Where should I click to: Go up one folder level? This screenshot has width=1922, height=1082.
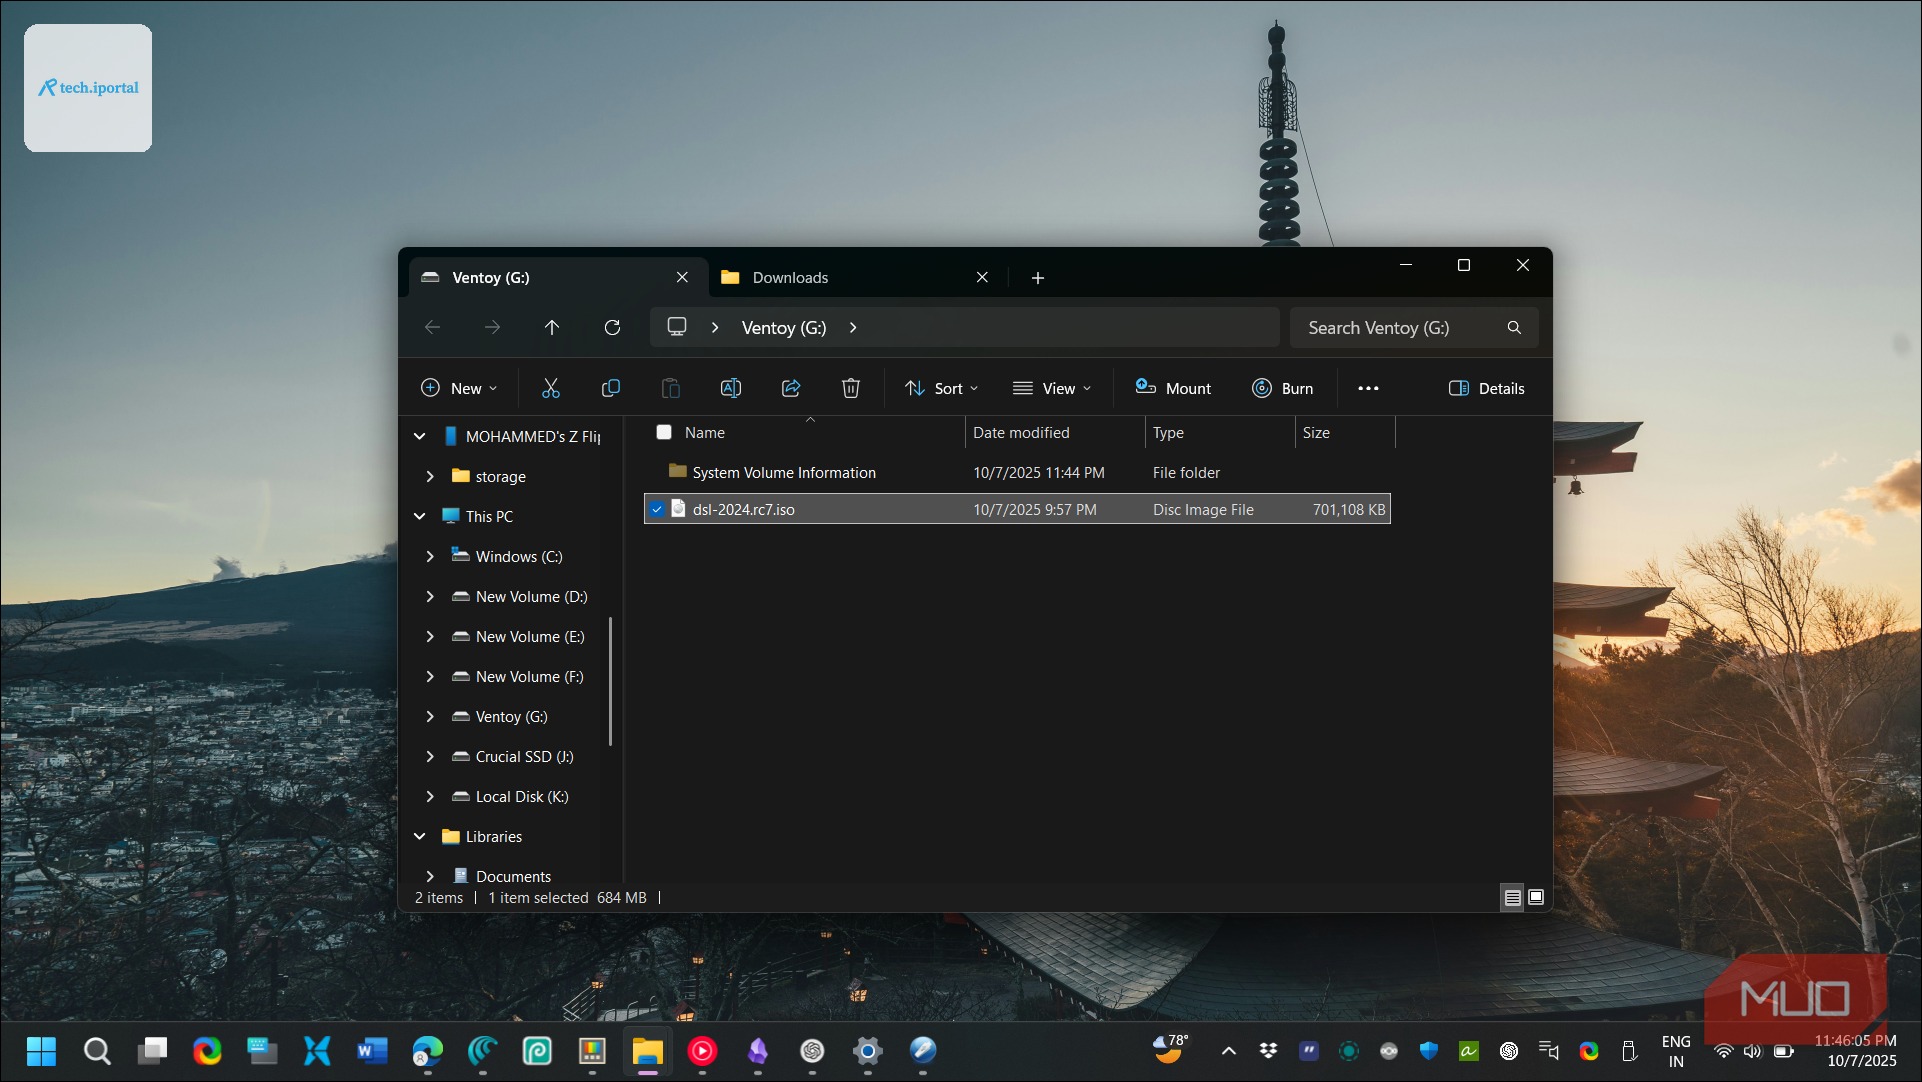[x=552, y=327]
